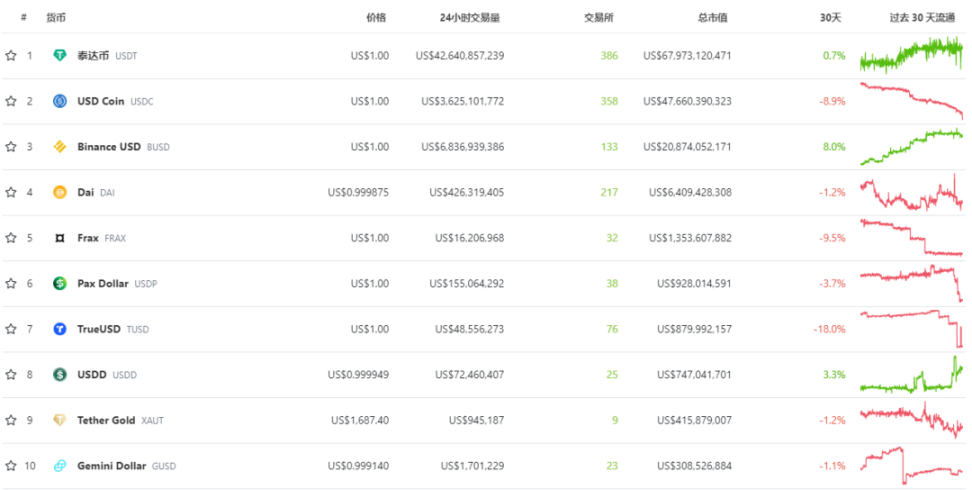972x490 pixels.
Task: Sort by the 货币 column header
Action: coord(56,17)
